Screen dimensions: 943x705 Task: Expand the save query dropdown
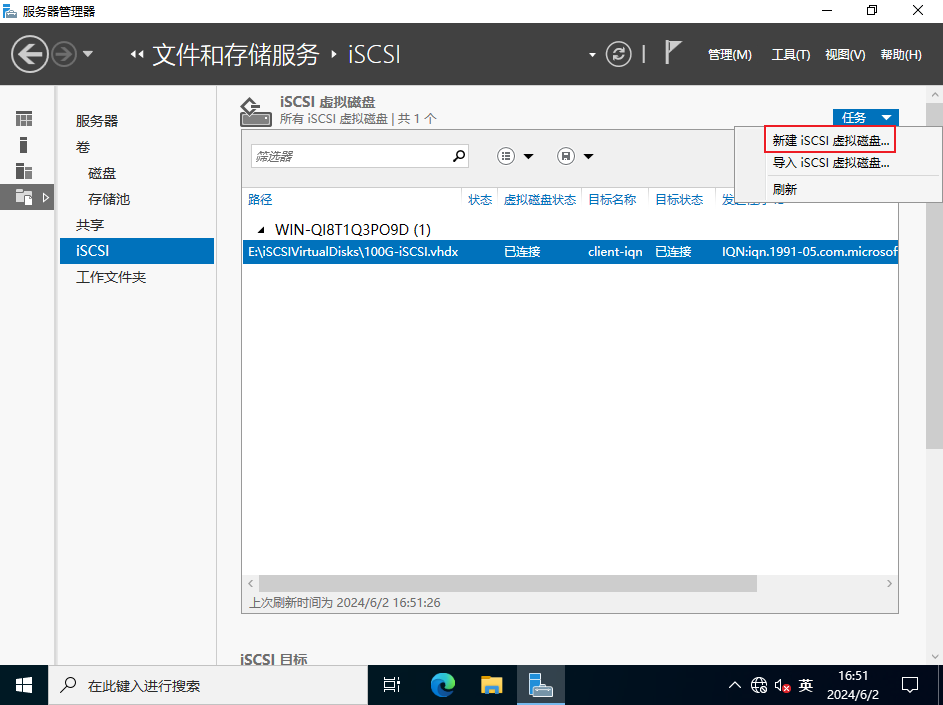tap(575, 156)
